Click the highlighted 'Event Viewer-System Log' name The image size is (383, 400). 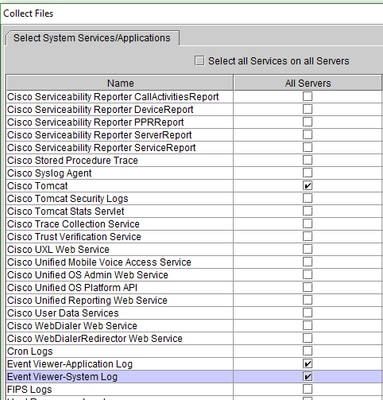tap(62, 377)
